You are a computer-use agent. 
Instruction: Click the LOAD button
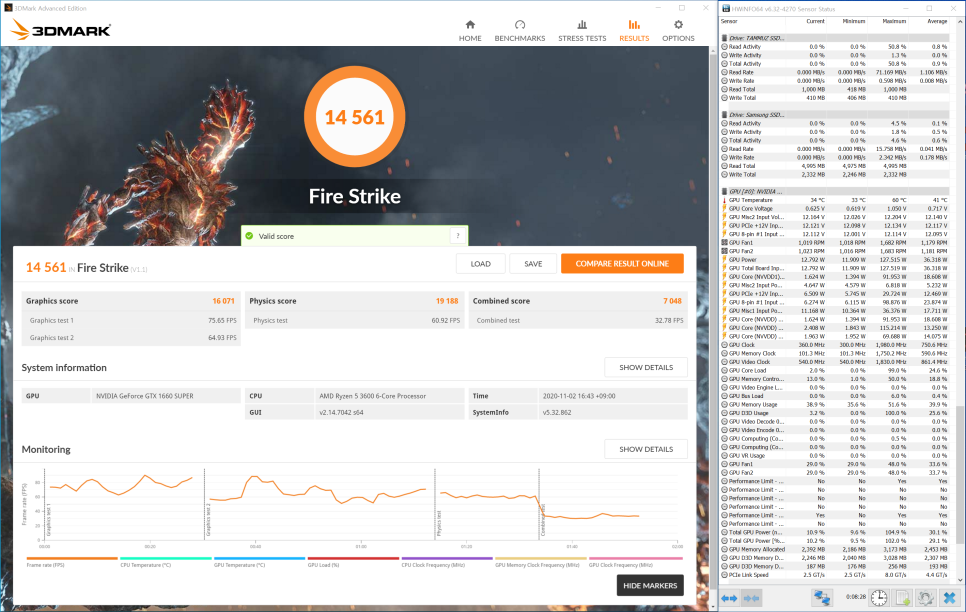(481, 264)
